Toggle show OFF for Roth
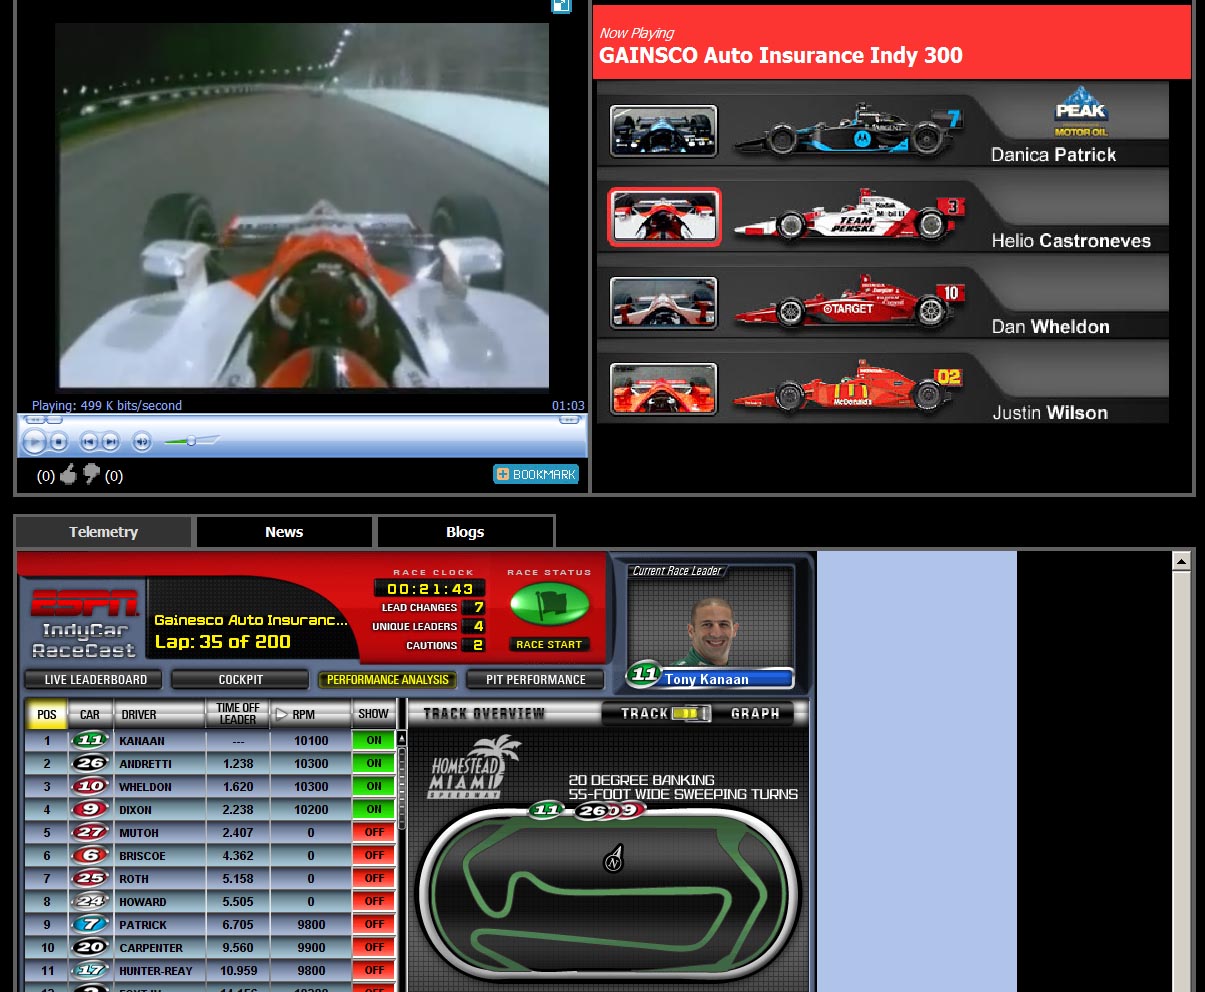The image size is (1205, 992). point(374,879)
